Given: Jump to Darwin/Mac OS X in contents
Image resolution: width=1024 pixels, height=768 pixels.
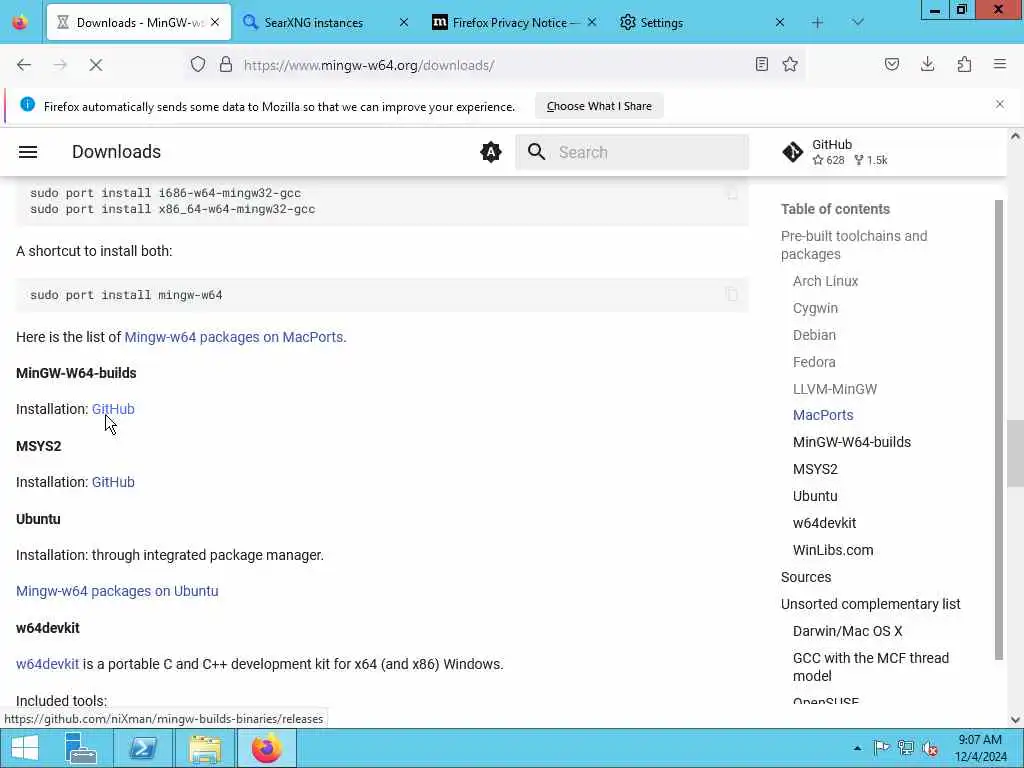Looking at the screenshot, I should (x=848, y=631).
